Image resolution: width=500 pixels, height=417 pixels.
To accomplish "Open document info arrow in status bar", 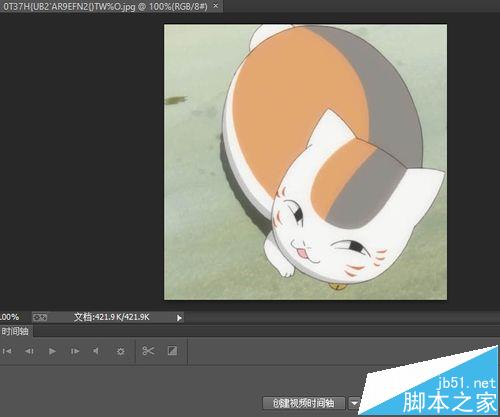I will (x=179, y=318).
